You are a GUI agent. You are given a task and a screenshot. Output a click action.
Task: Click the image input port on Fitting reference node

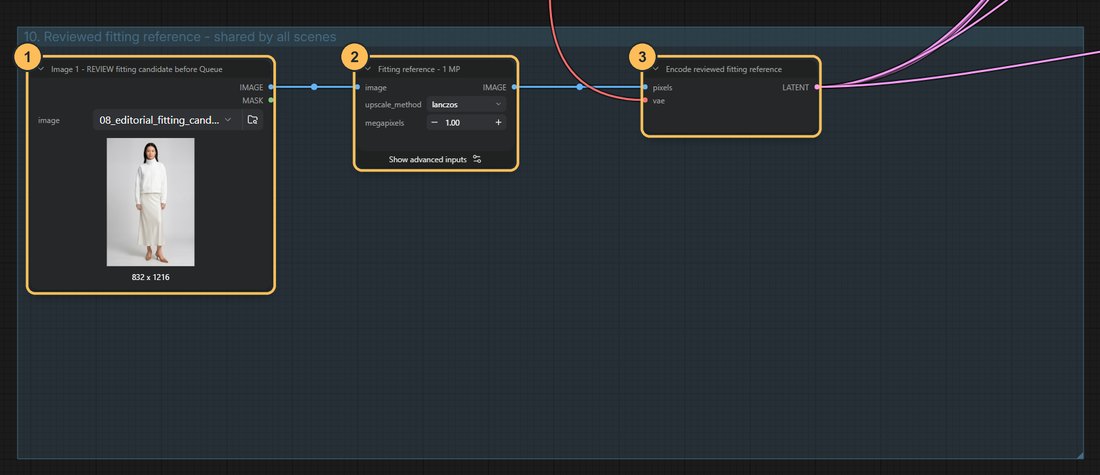[x=357, y=87]
